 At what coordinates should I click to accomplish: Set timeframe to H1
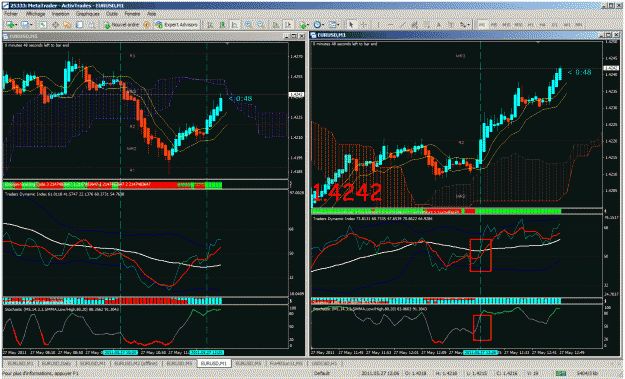click(531, 25)
